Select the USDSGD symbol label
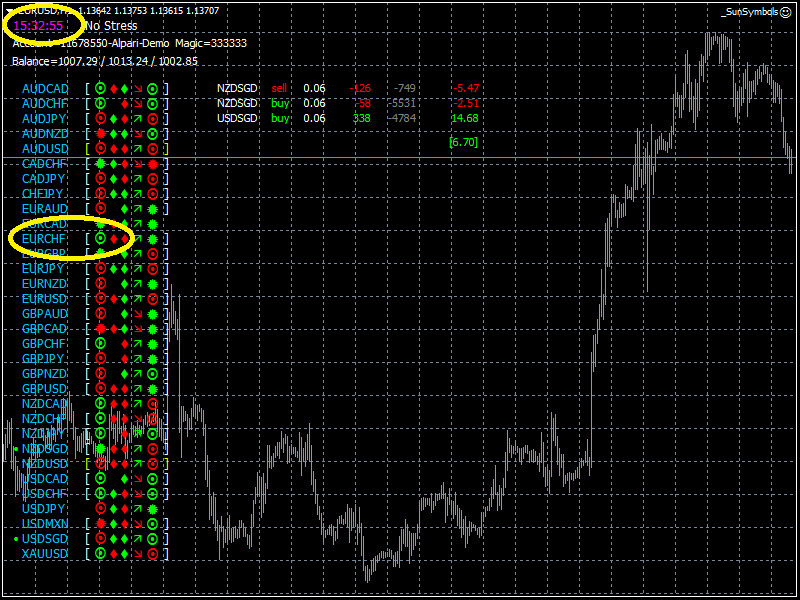This screenshot has width=800, height=600. [45, 539]
